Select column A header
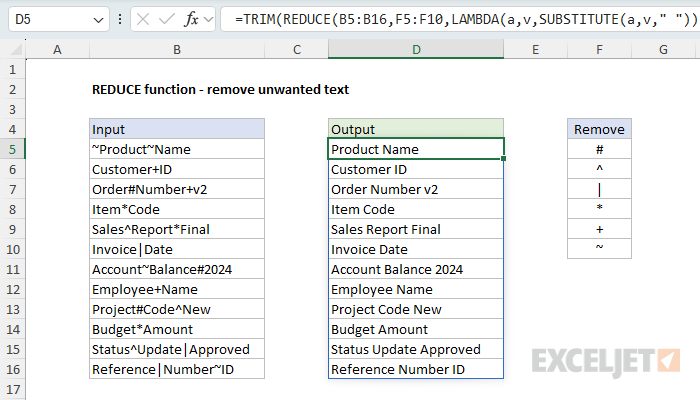 57,50
